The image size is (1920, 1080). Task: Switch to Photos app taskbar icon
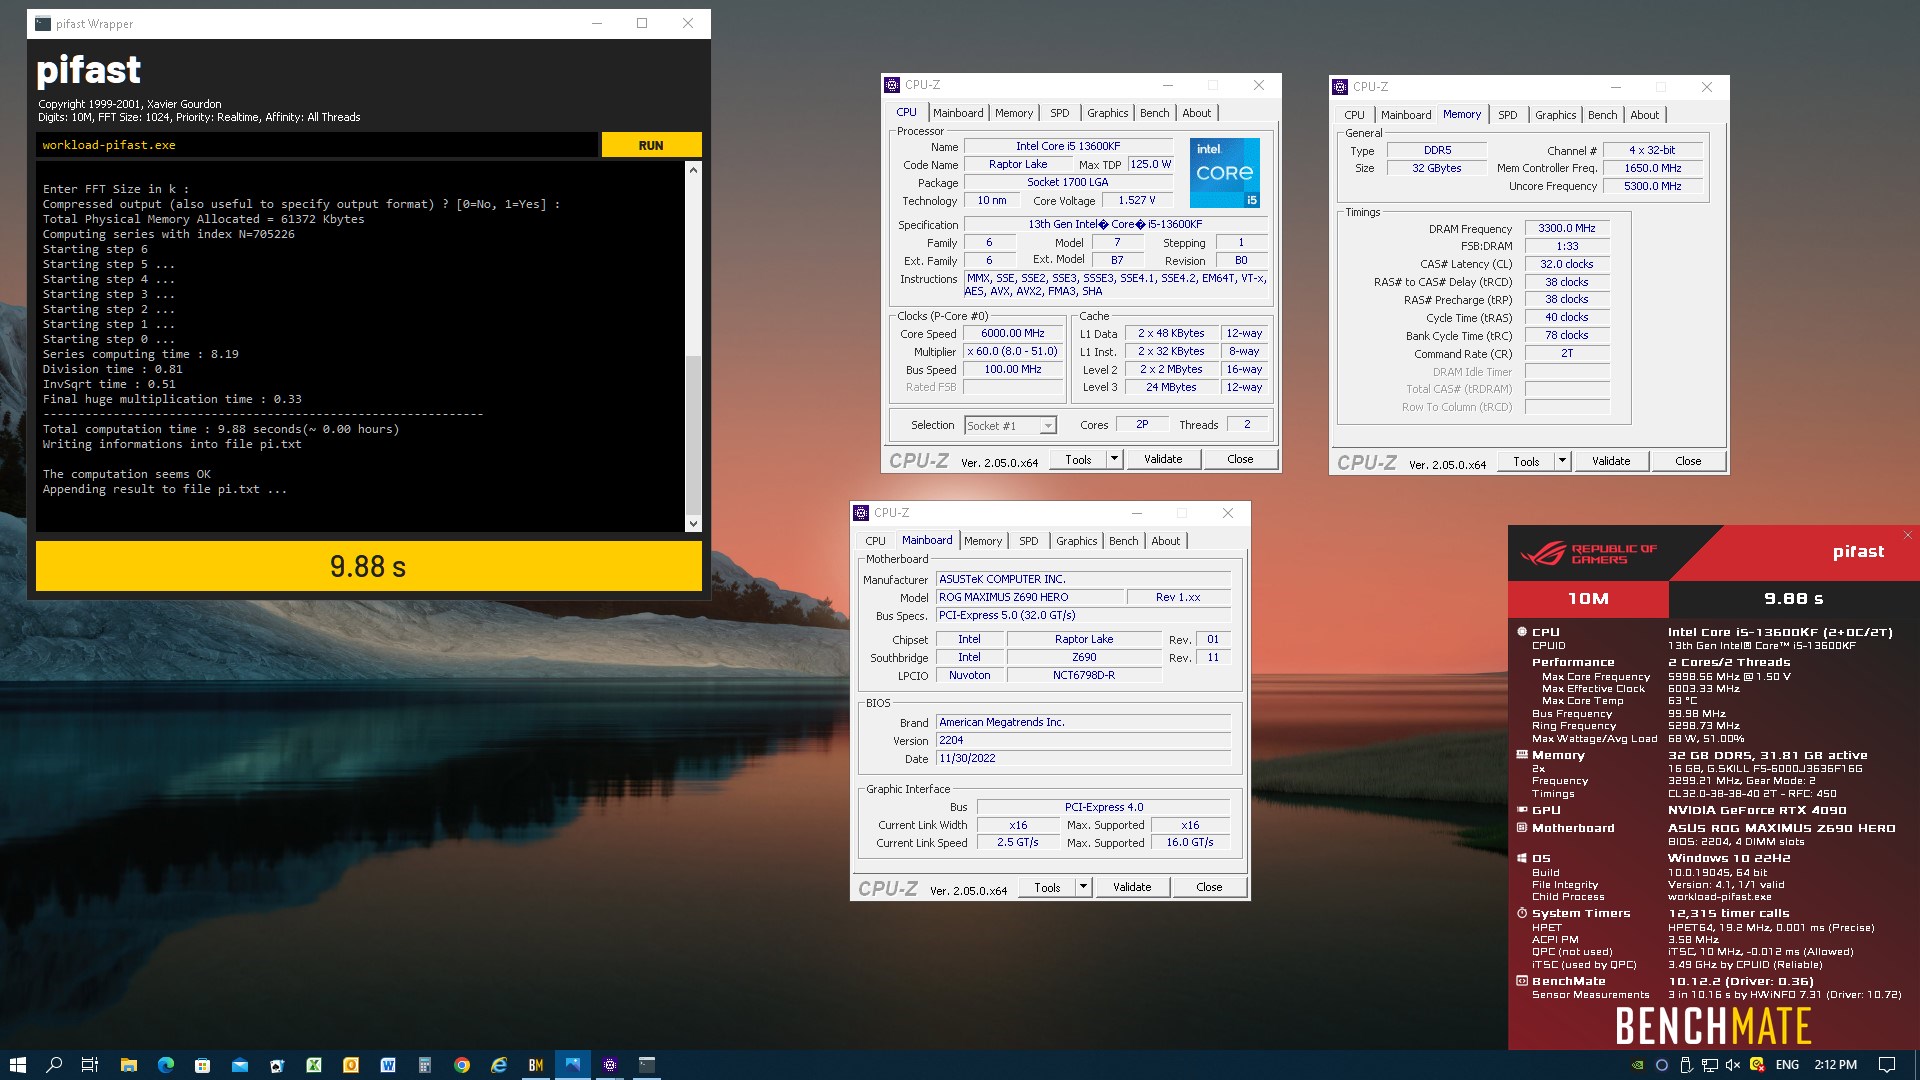(x=573, y=1065)
